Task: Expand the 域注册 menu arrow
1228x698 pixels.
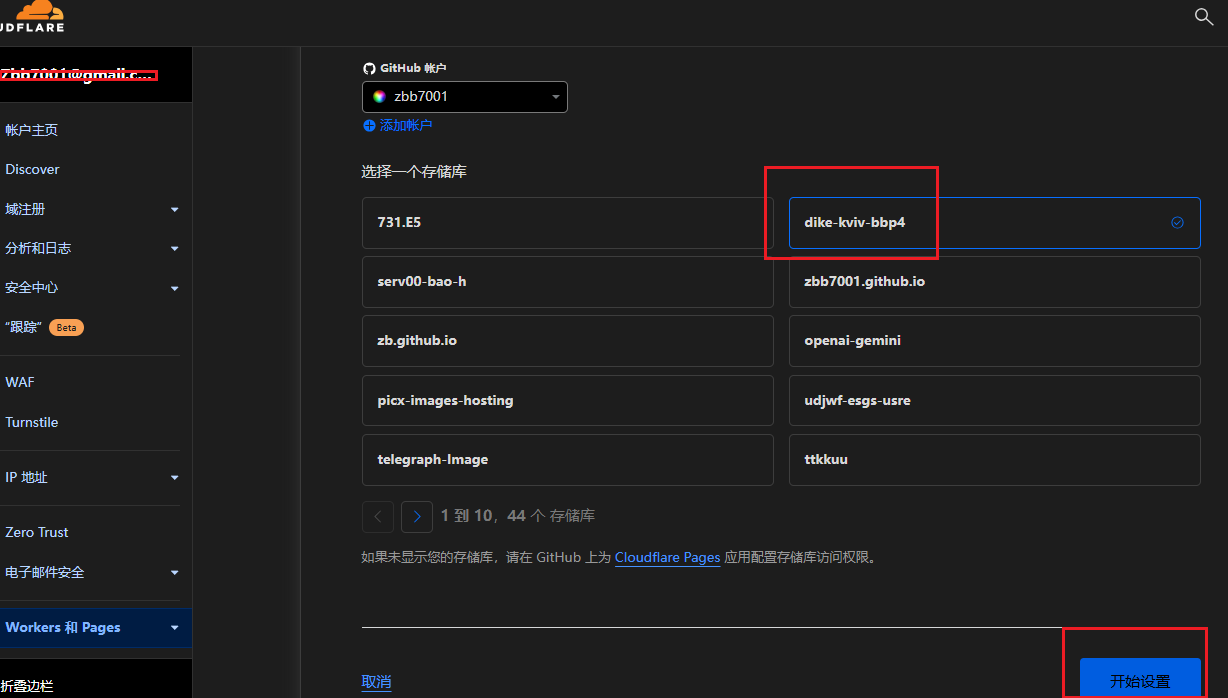Action: (x=175, y=210)
